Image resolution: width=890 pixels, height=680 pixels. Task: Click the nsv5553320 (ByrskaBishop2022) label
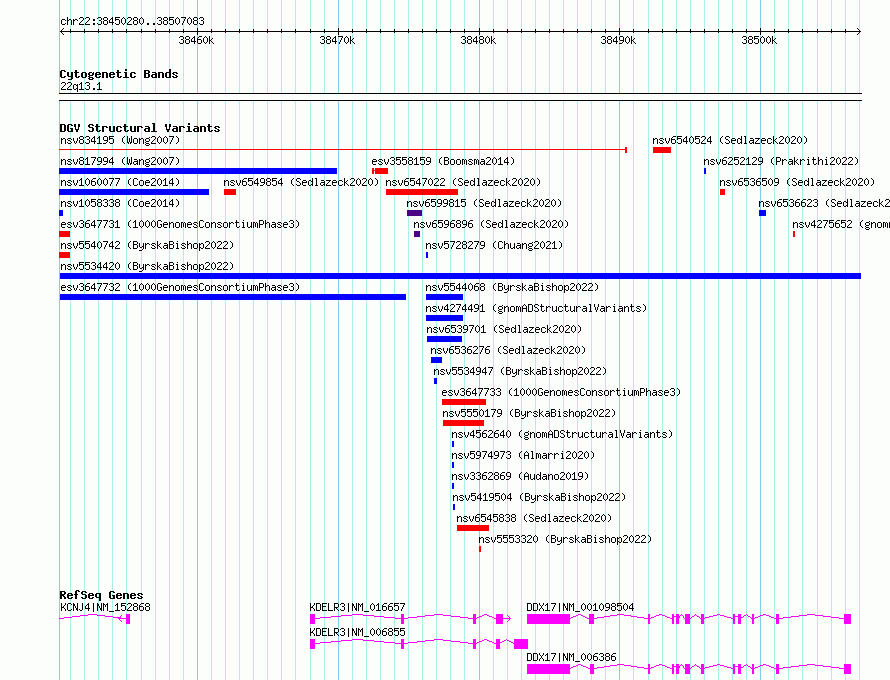click(x=565, y=539)
